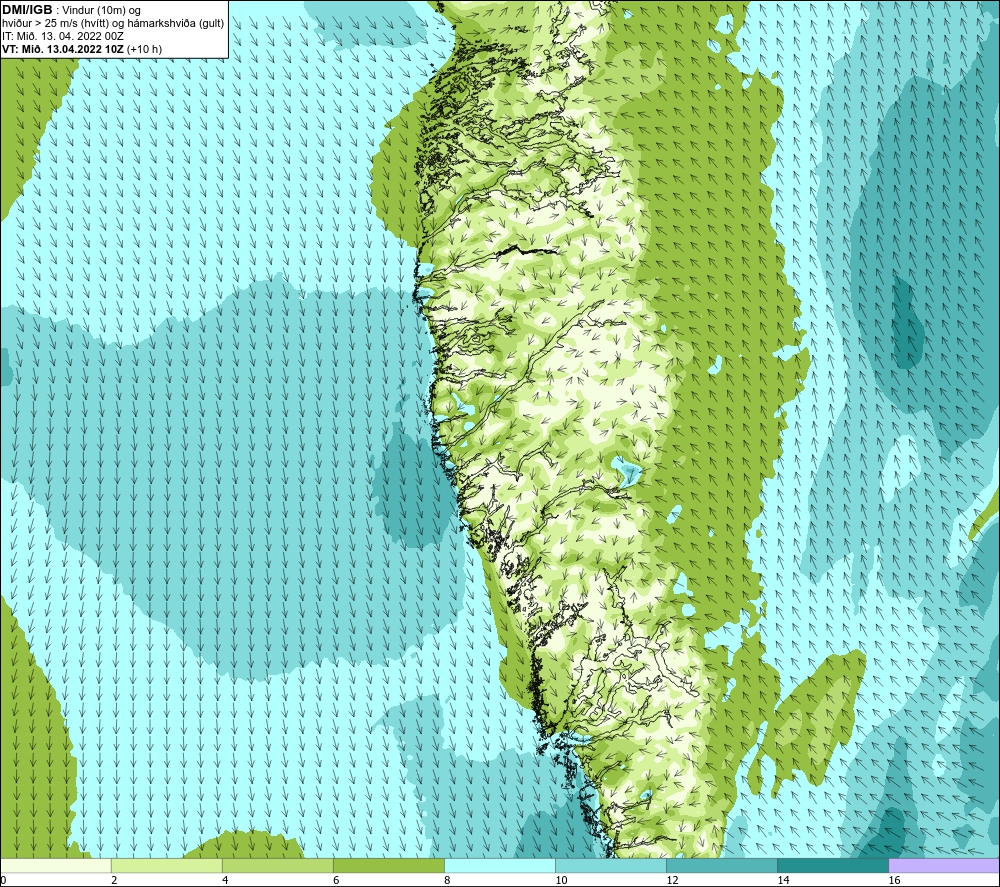The width and height of the screenshot is (1000, 887).
Task: Click the legend scale label '16'
Action: (893, 880)
